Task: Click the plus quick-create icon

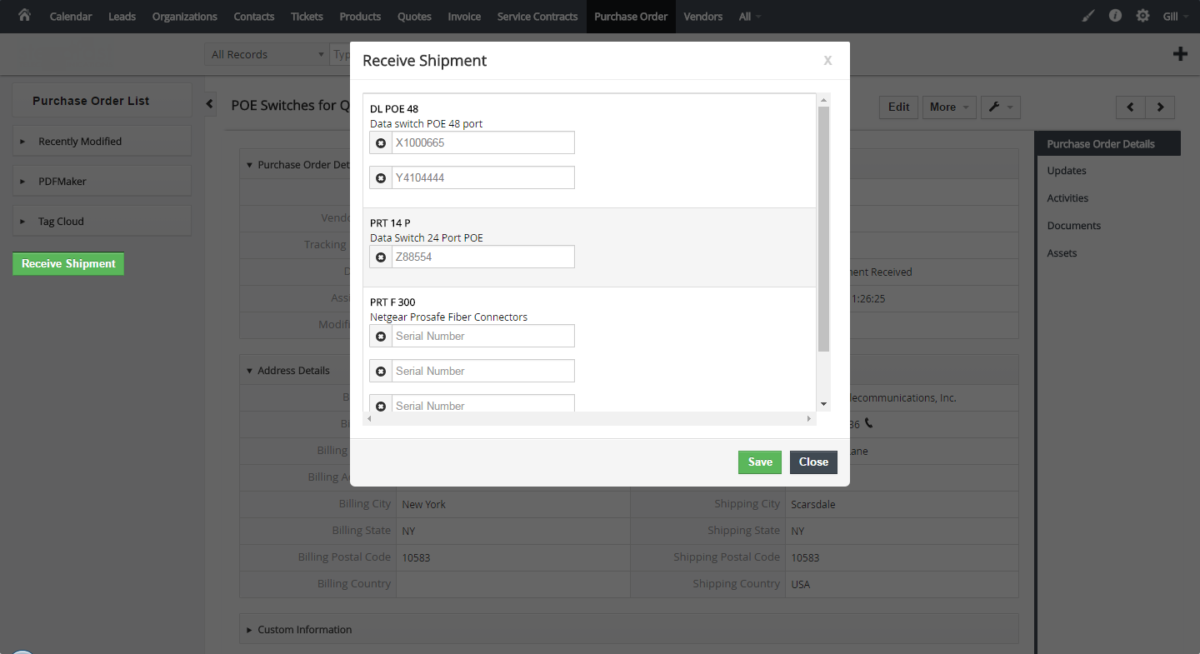Action: coord(1180,54)
